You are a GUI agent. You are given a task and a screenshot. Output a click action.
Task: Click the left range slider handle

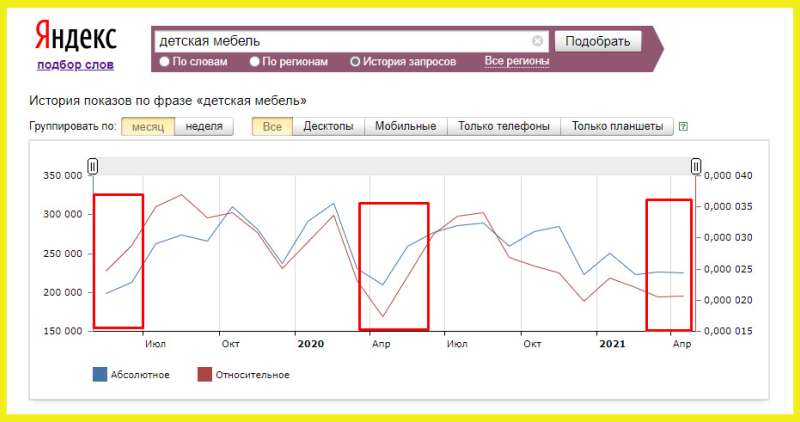92,166
